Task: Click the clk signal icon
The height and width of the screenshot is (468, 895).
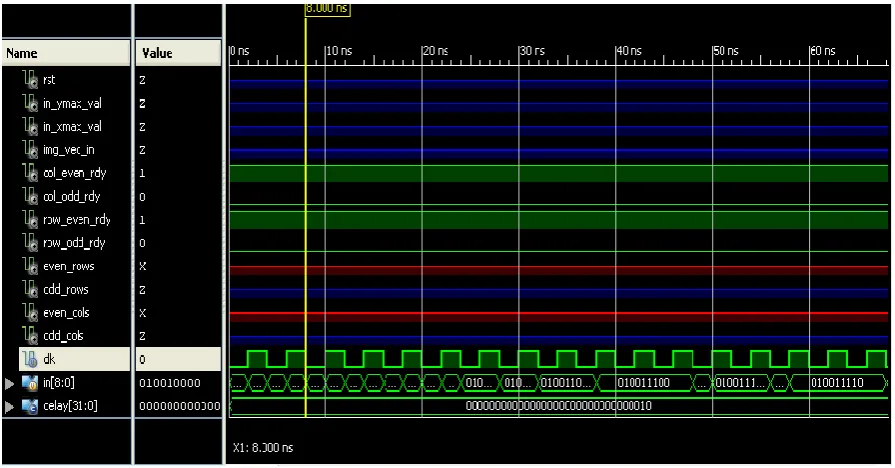Action: 30,359
